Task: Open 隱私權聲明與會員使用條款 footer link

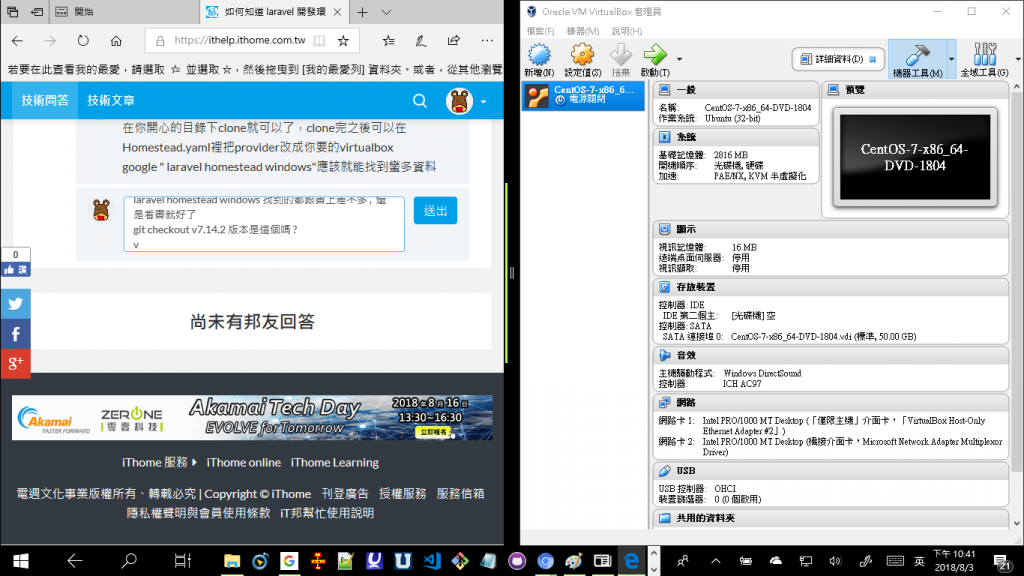Action: [199, 513]
